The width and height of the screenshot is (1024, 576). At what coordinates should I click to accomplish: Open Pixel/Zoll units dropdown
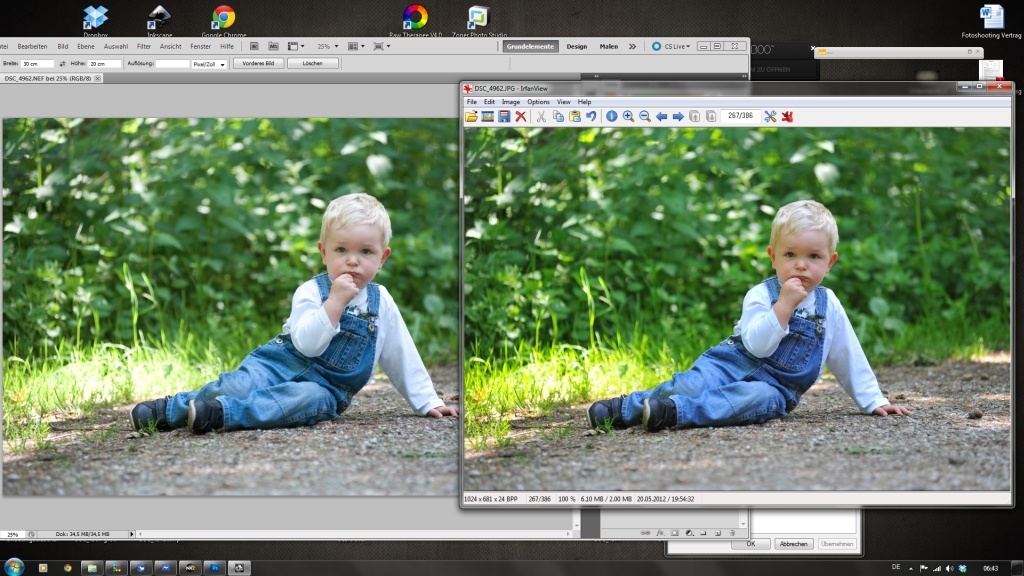pos(209,64)
